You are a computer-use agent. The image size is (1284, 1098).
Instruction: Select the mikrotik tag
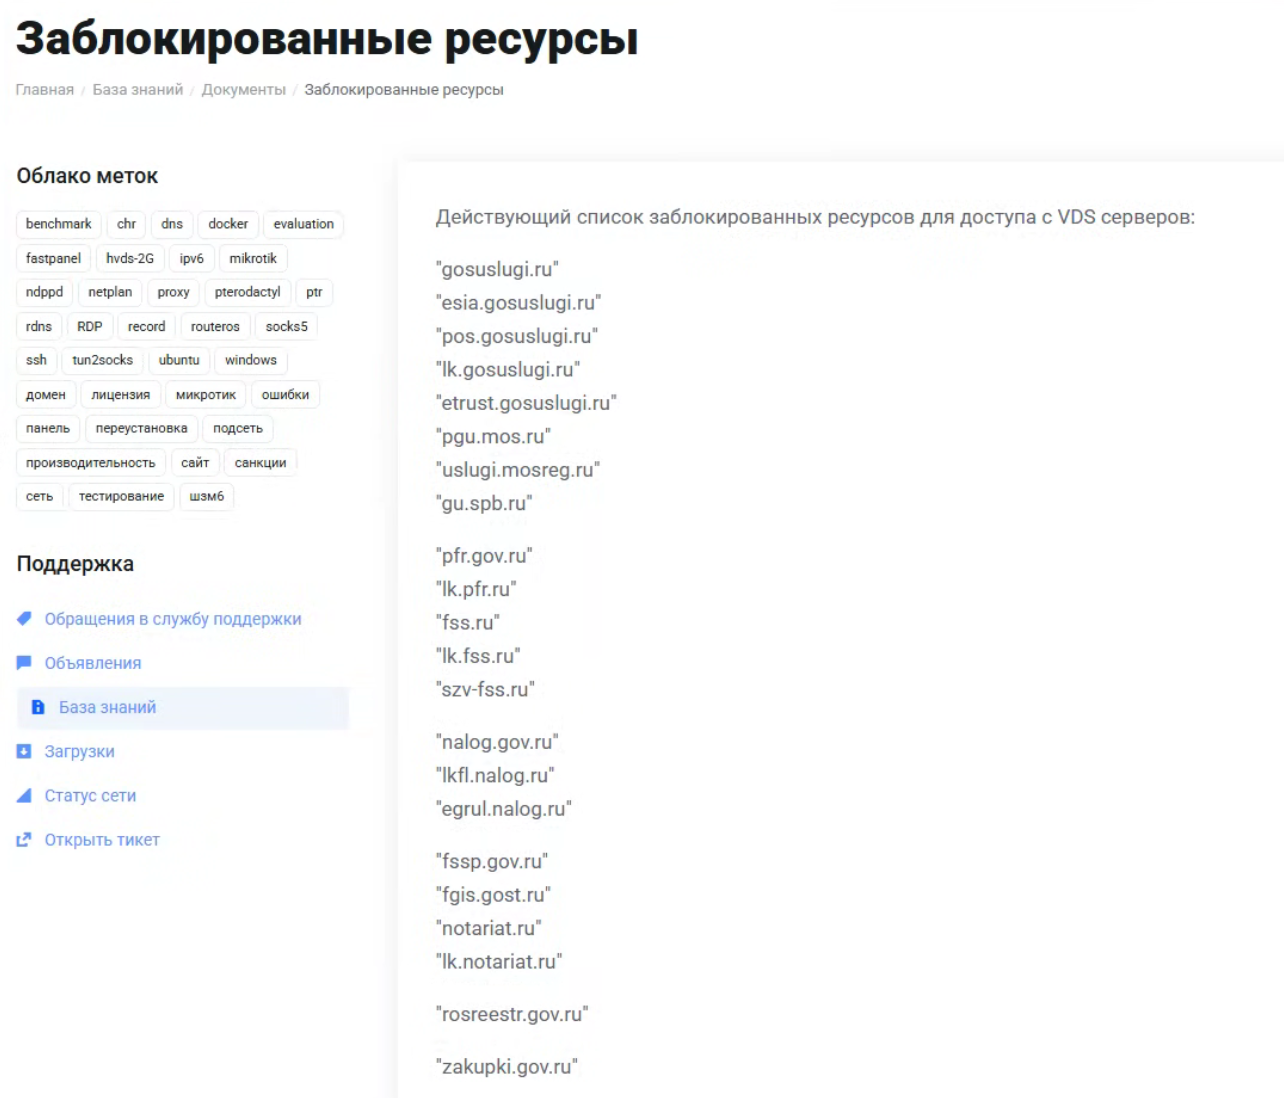[253, 258]
